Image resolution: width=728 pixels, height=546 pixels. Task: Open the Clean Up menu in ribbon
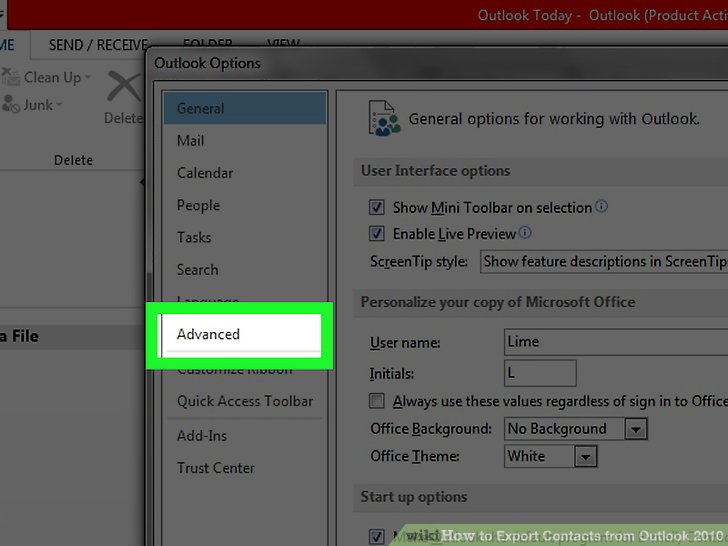click(46, 78)
